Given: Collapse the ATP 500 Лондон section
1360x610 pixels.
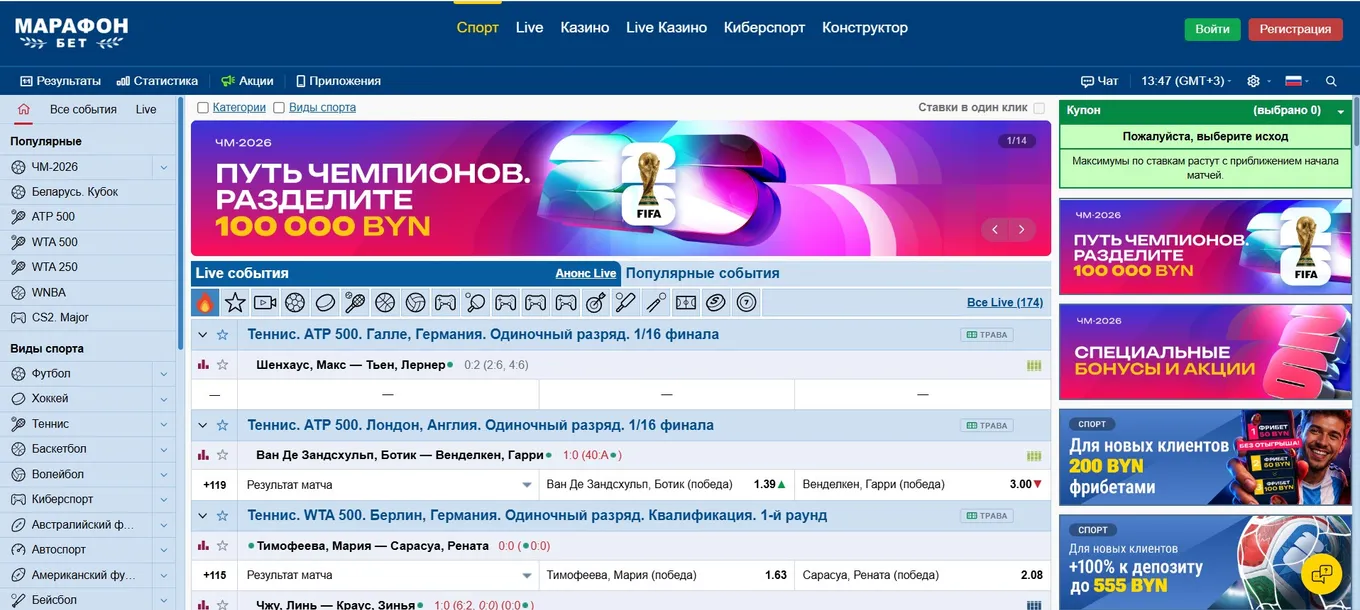Looking at the screenshot, I should click(203, 425).
